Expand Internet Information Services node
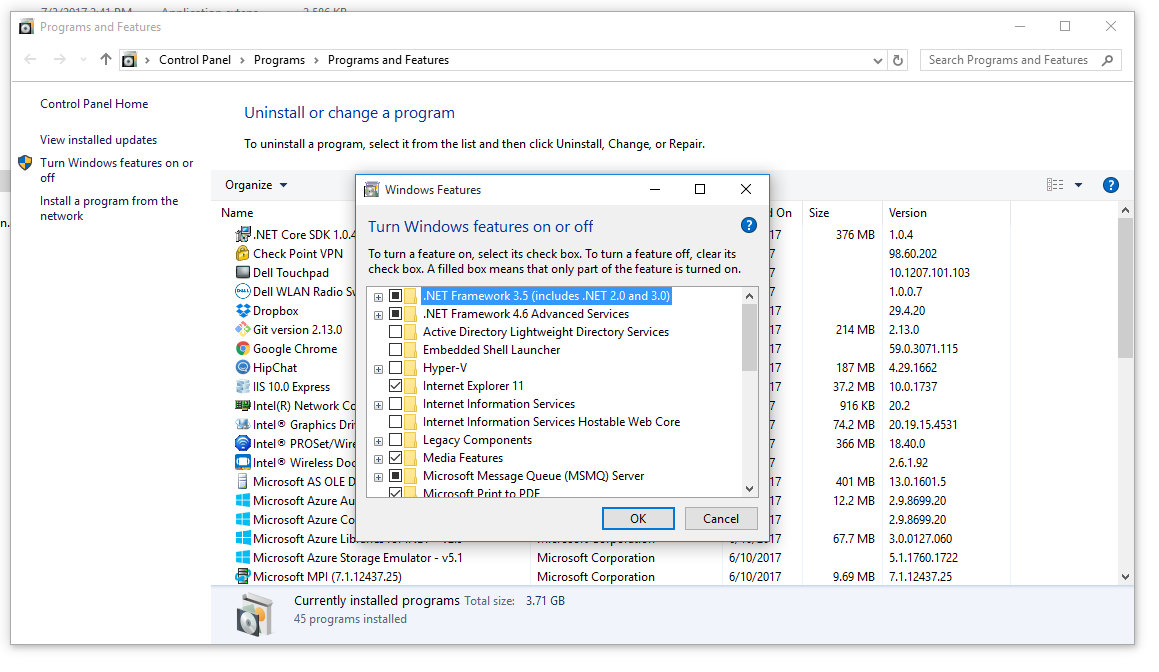1159x672 pixels. [x=378, y=403]
